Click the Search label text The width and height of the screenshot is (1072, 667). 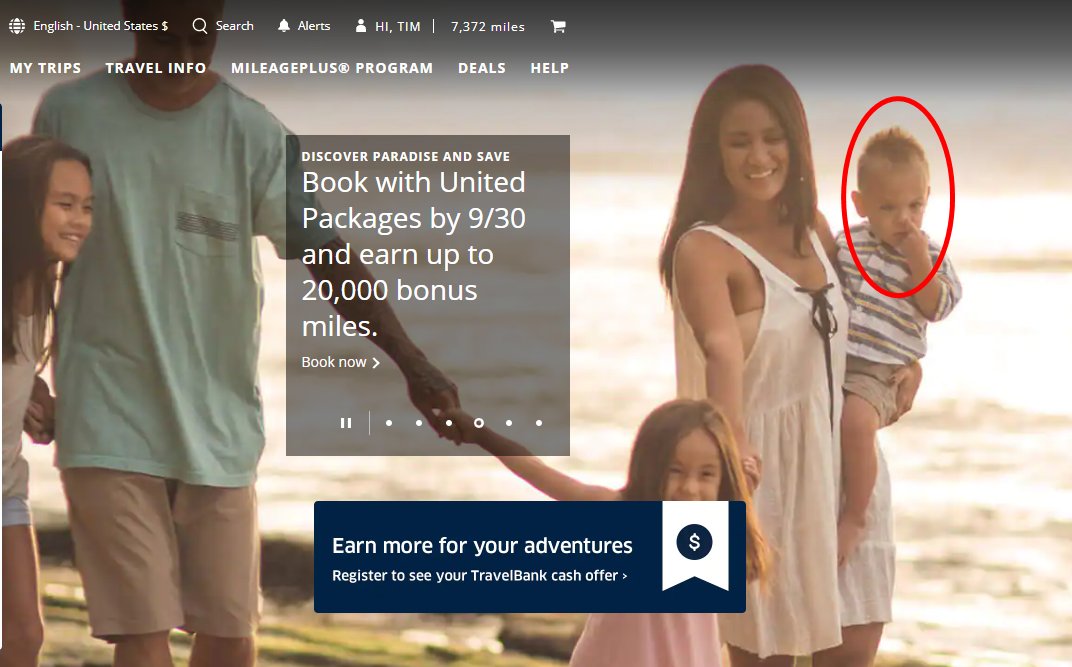point(234,26)
